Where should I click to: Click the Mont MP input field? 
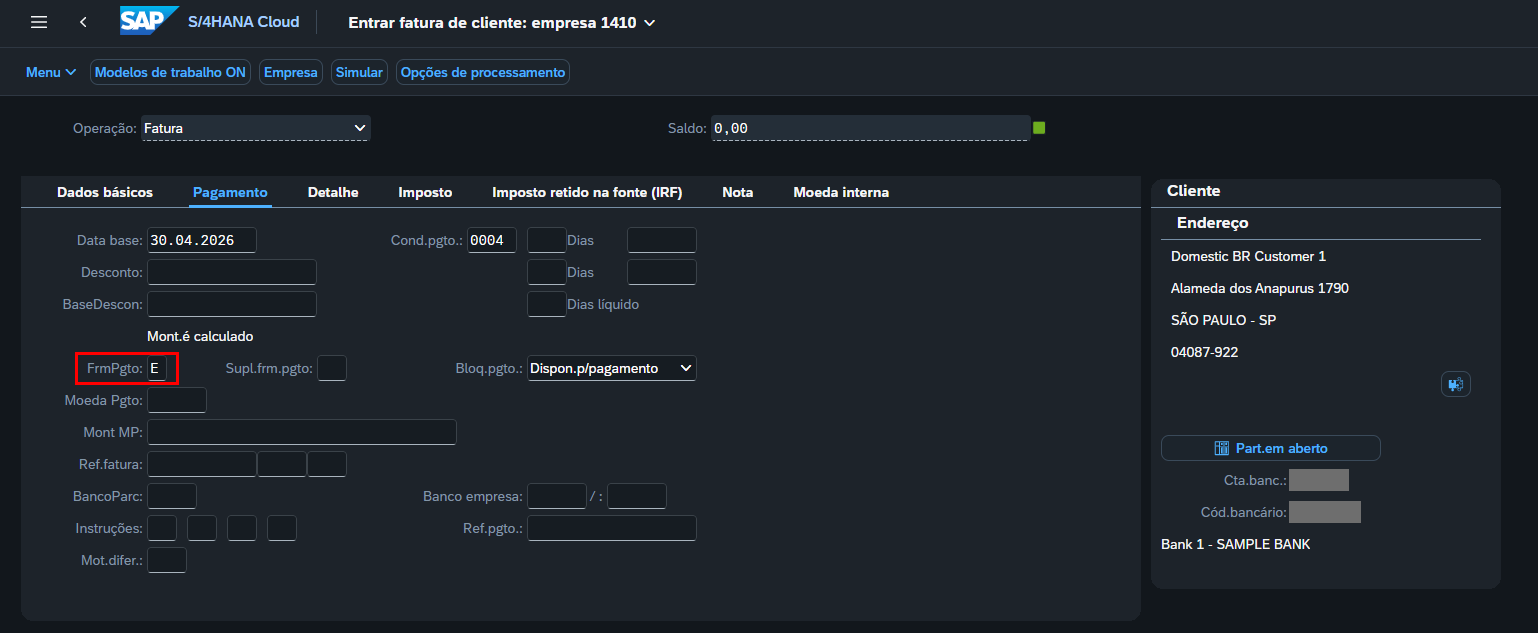[x=302, y=432]
